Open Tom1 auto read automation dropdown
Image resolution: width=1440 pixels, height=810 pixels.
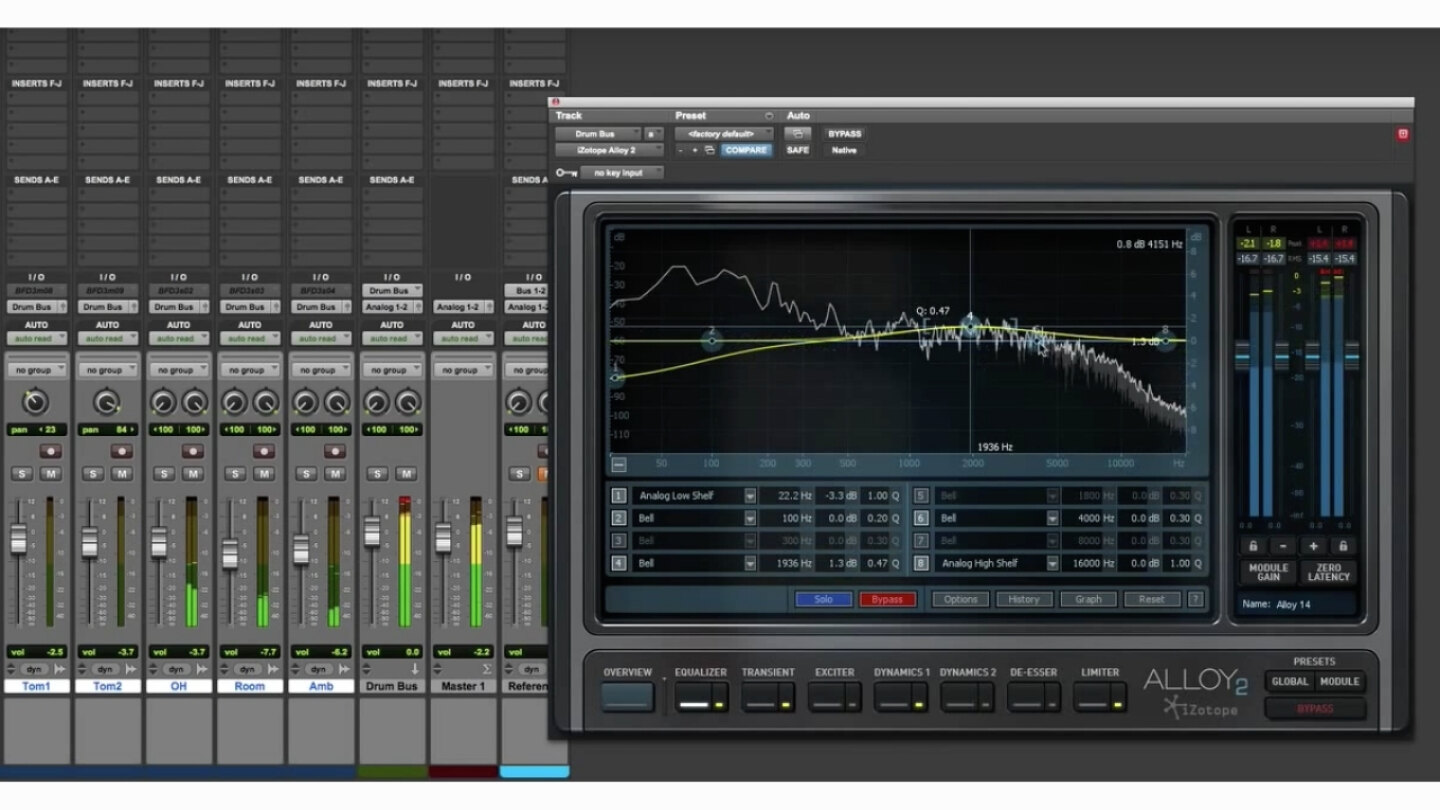pos(36,339)
